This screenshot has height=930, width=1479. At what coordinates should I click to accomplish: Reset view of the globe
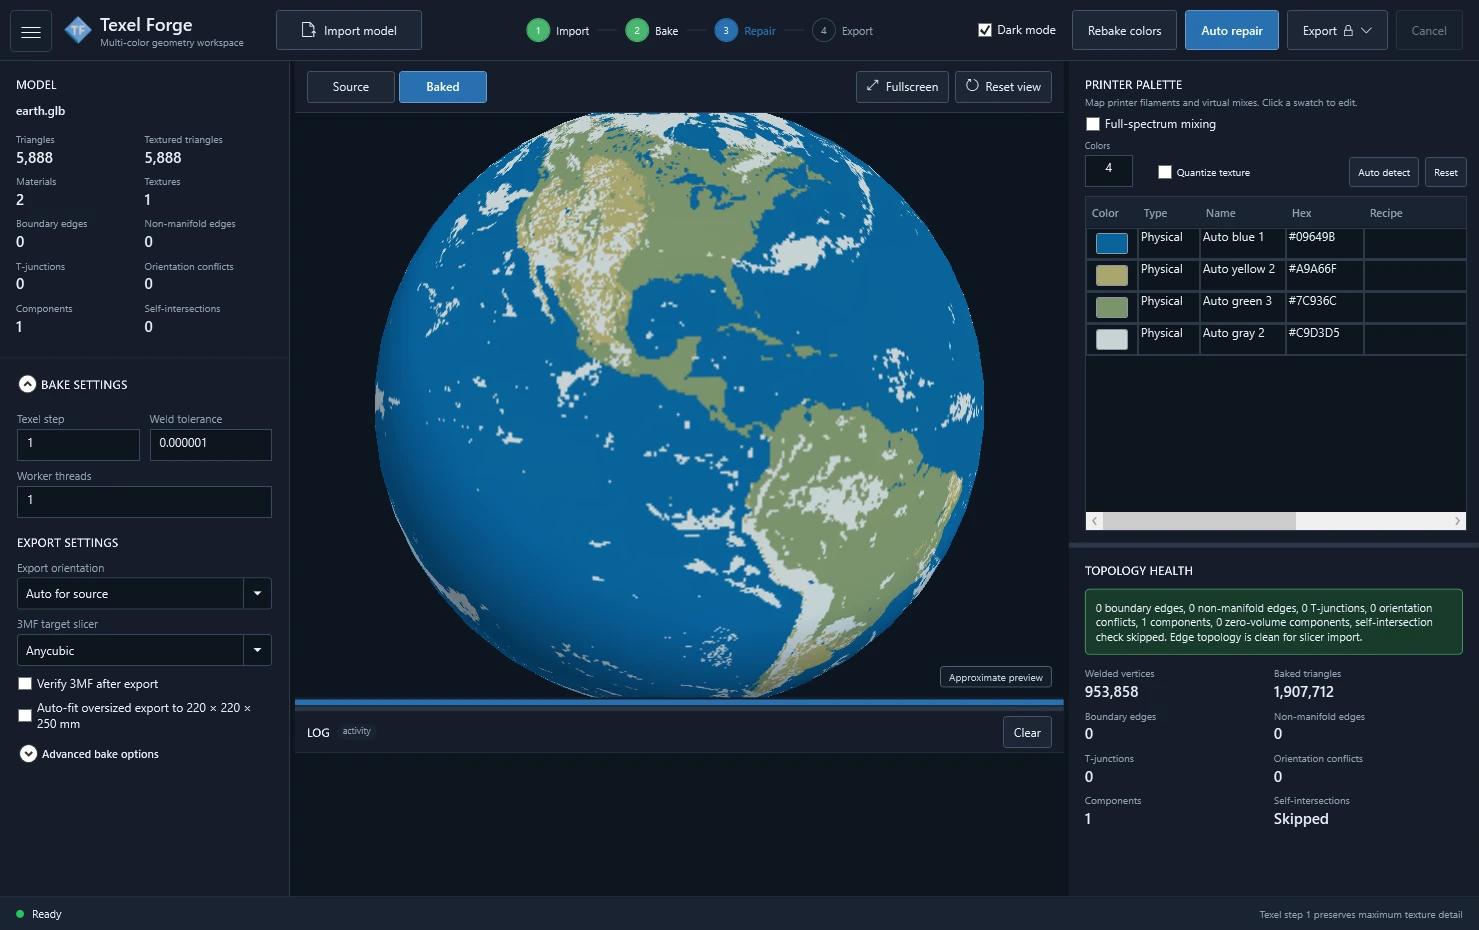1003,87
